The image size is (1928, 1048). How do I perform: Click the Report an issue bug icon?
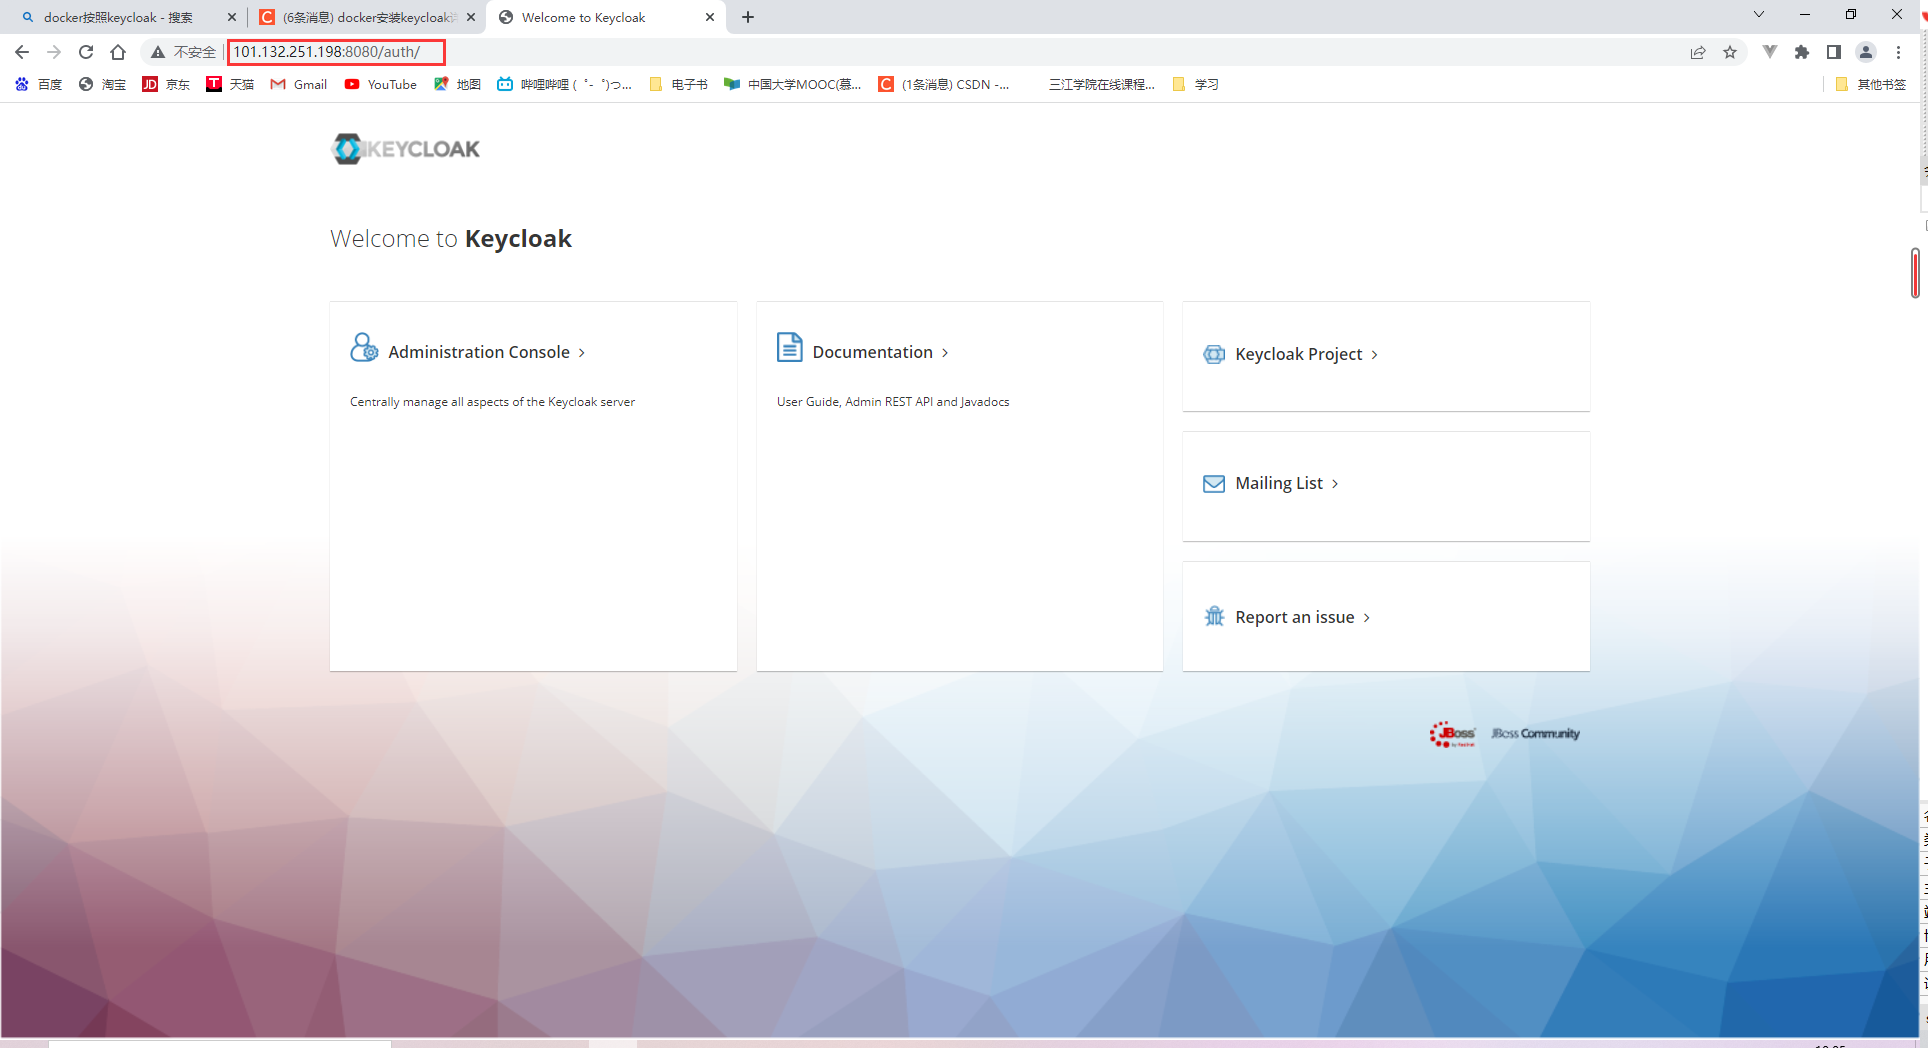click(x=1214, y=616)
